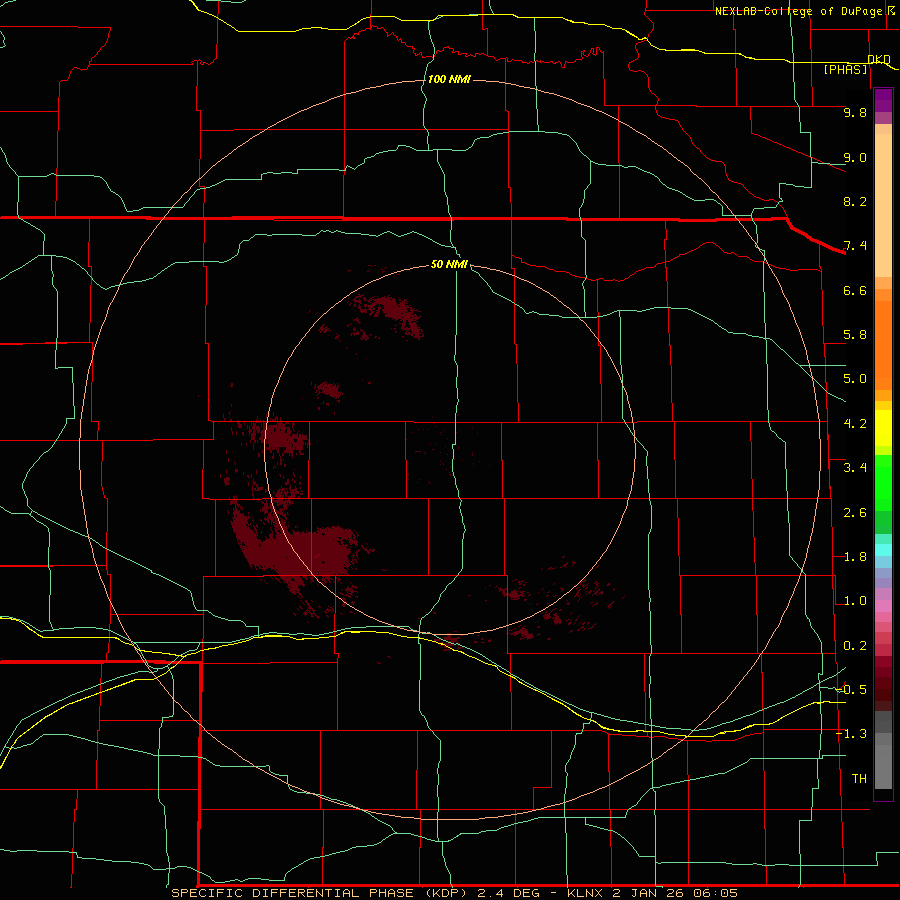Viewport: 900px width, 900px height.
Task: Click the 6.6 scale value
Action: coord(855,290)
